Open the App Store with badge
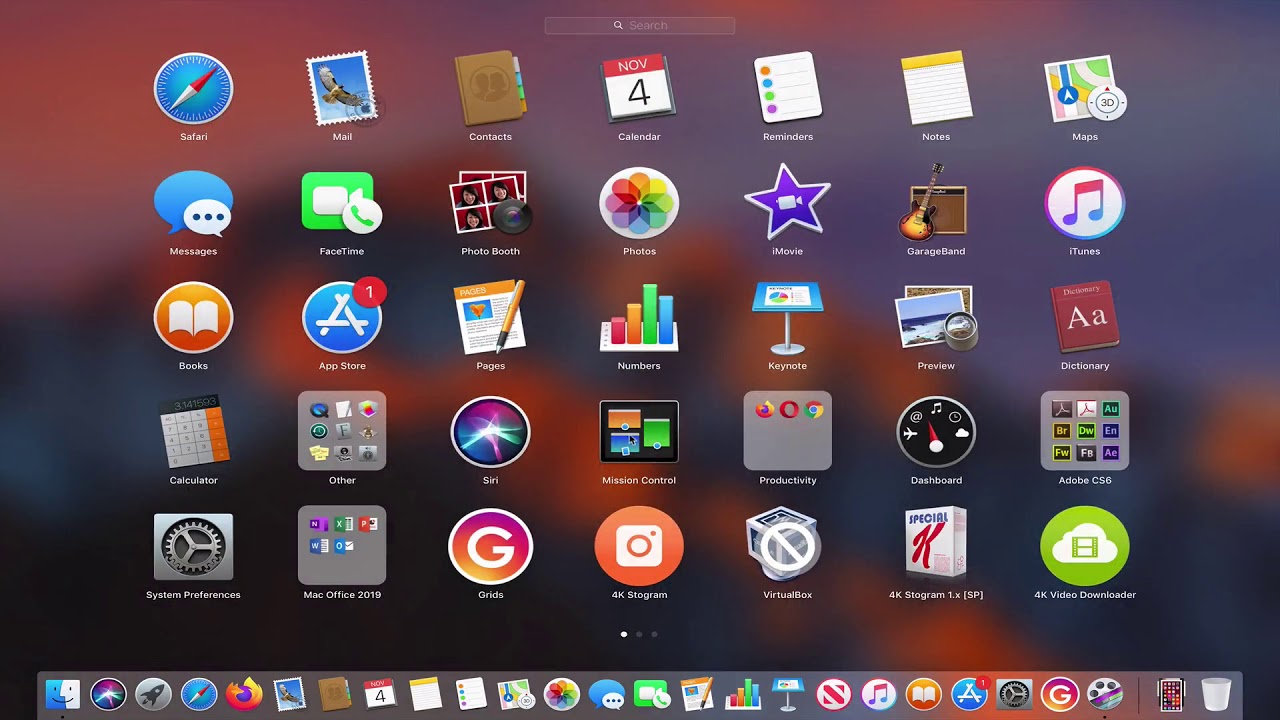Image resolution: width=1280 pixels, height=720 pixels. [342, 319]
